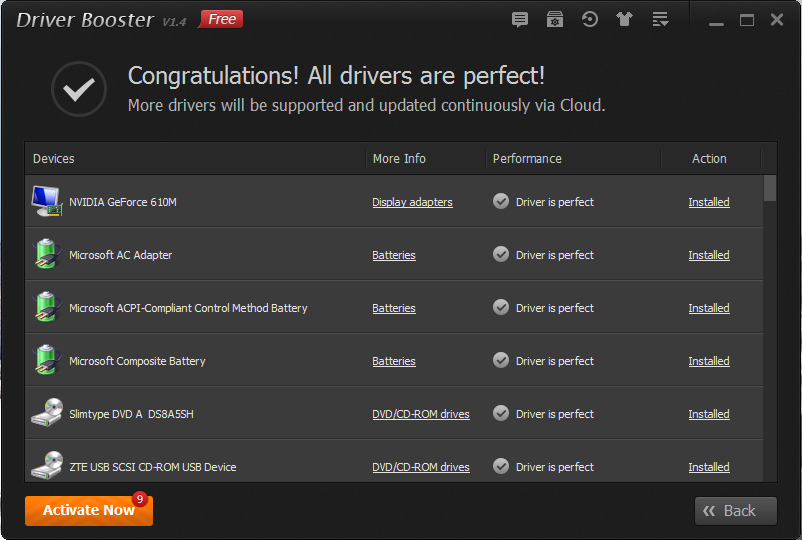
Task: Open Batteries link for Microsoft AC Adapter
Action: point(394,255)
